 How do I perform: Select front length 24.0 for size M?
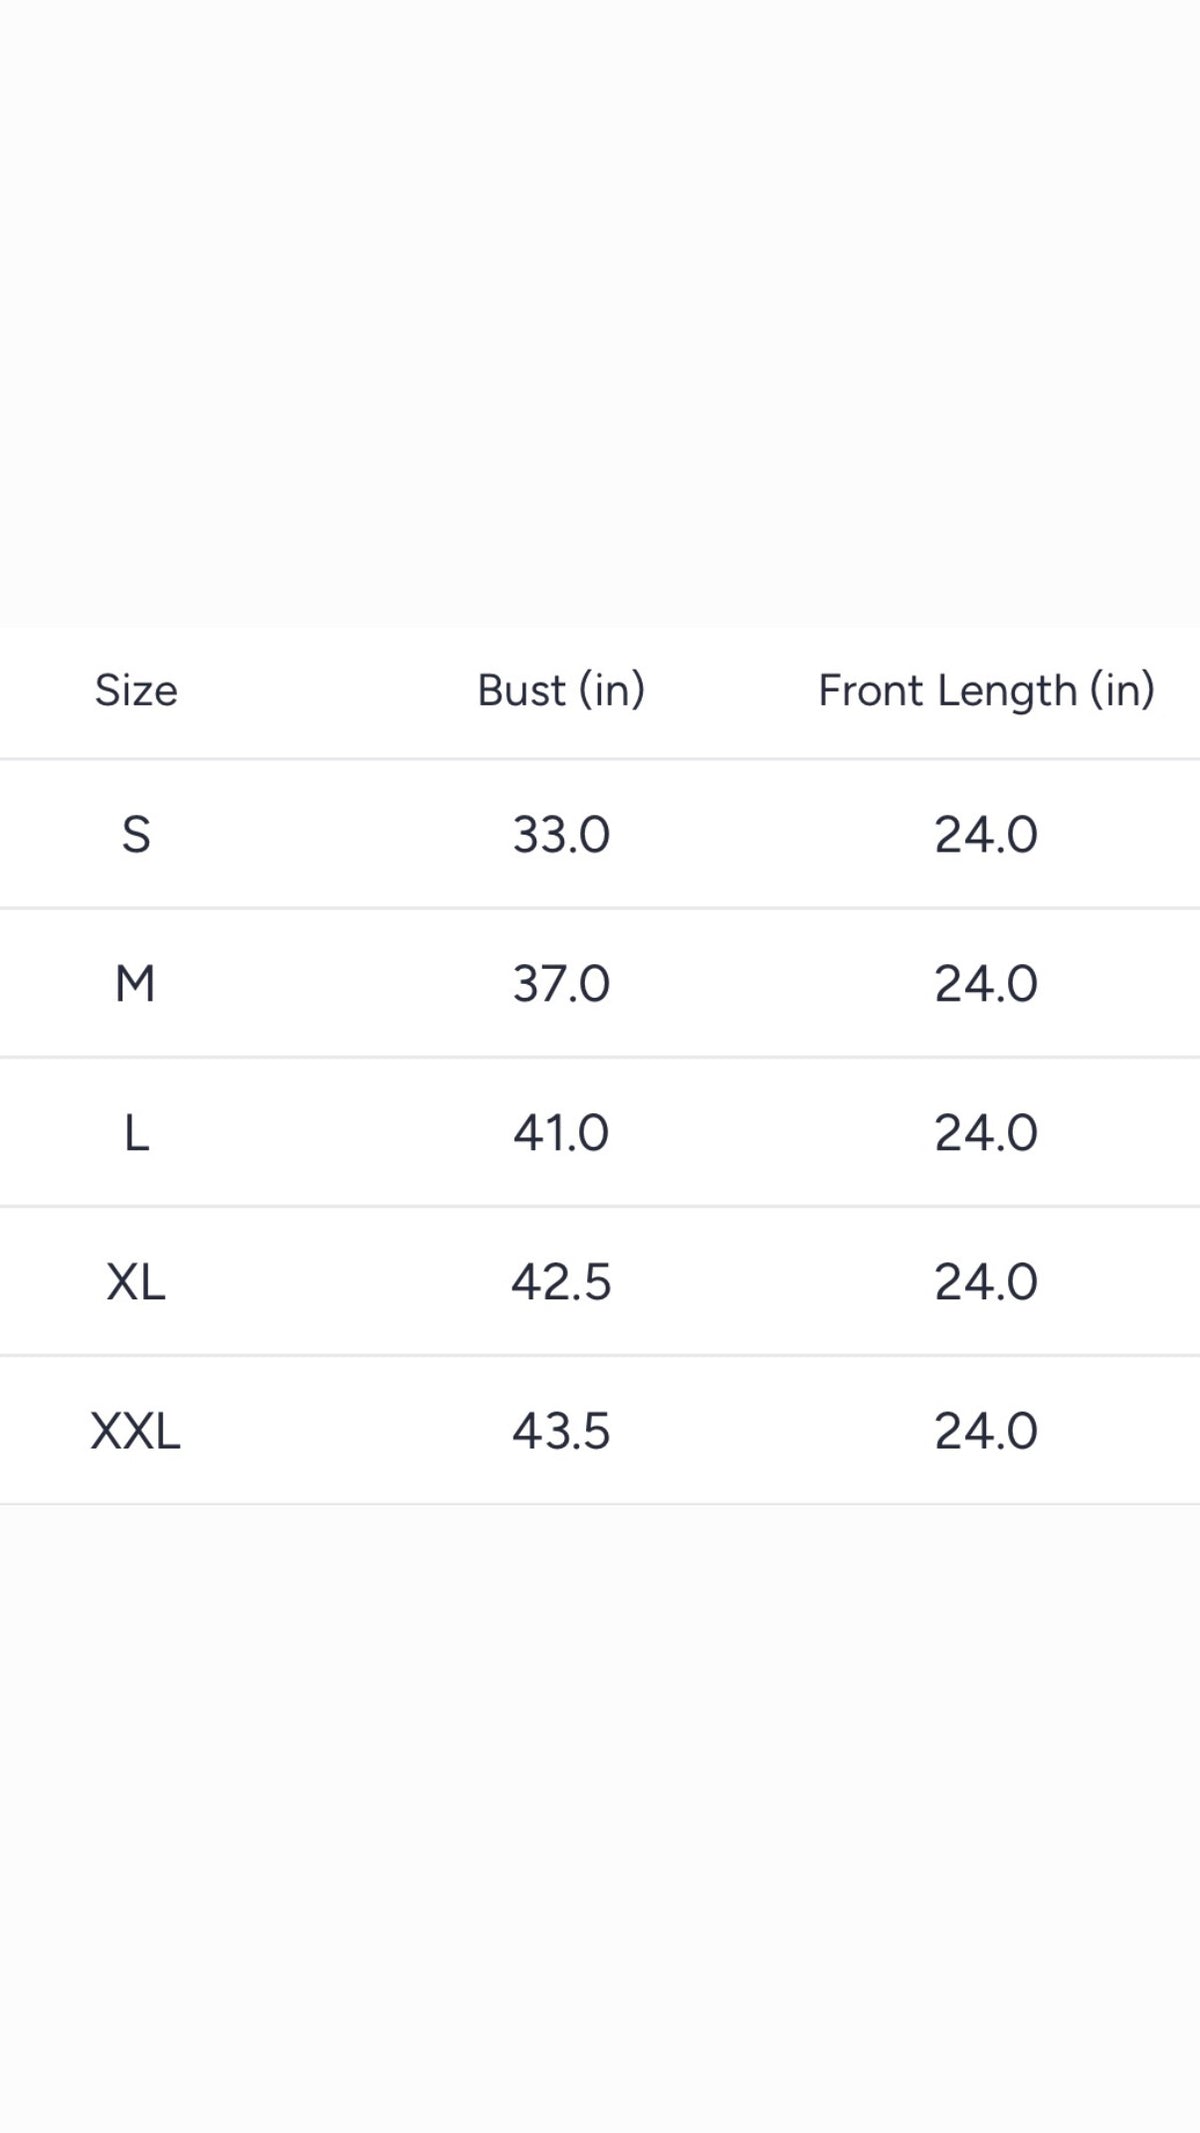point(986,983)
